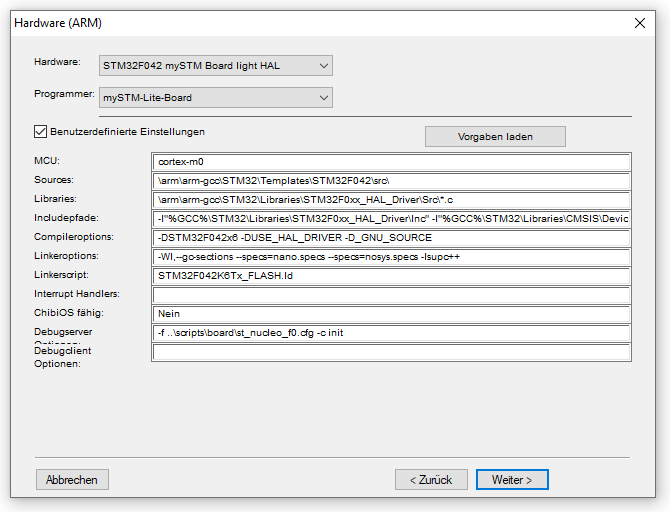The image size is (670, 512).
Task: Click the Compileroptions text box
Action: coord(392,238)
